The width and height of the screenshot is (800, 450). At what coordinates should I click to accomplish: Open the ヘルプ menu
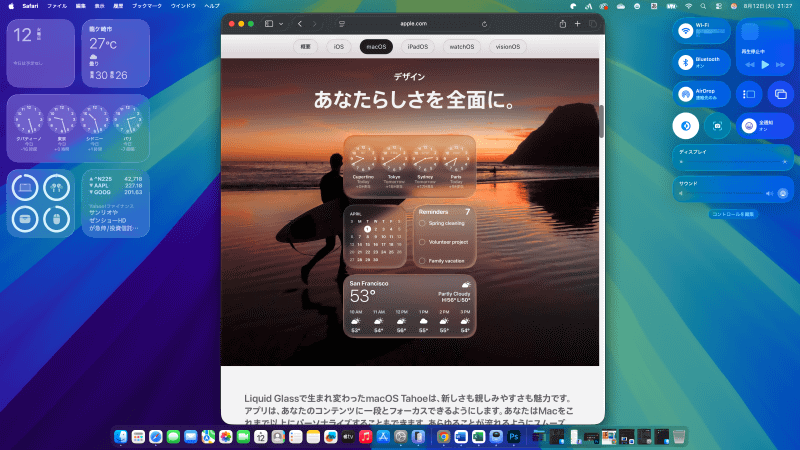[x=212, y=6]
